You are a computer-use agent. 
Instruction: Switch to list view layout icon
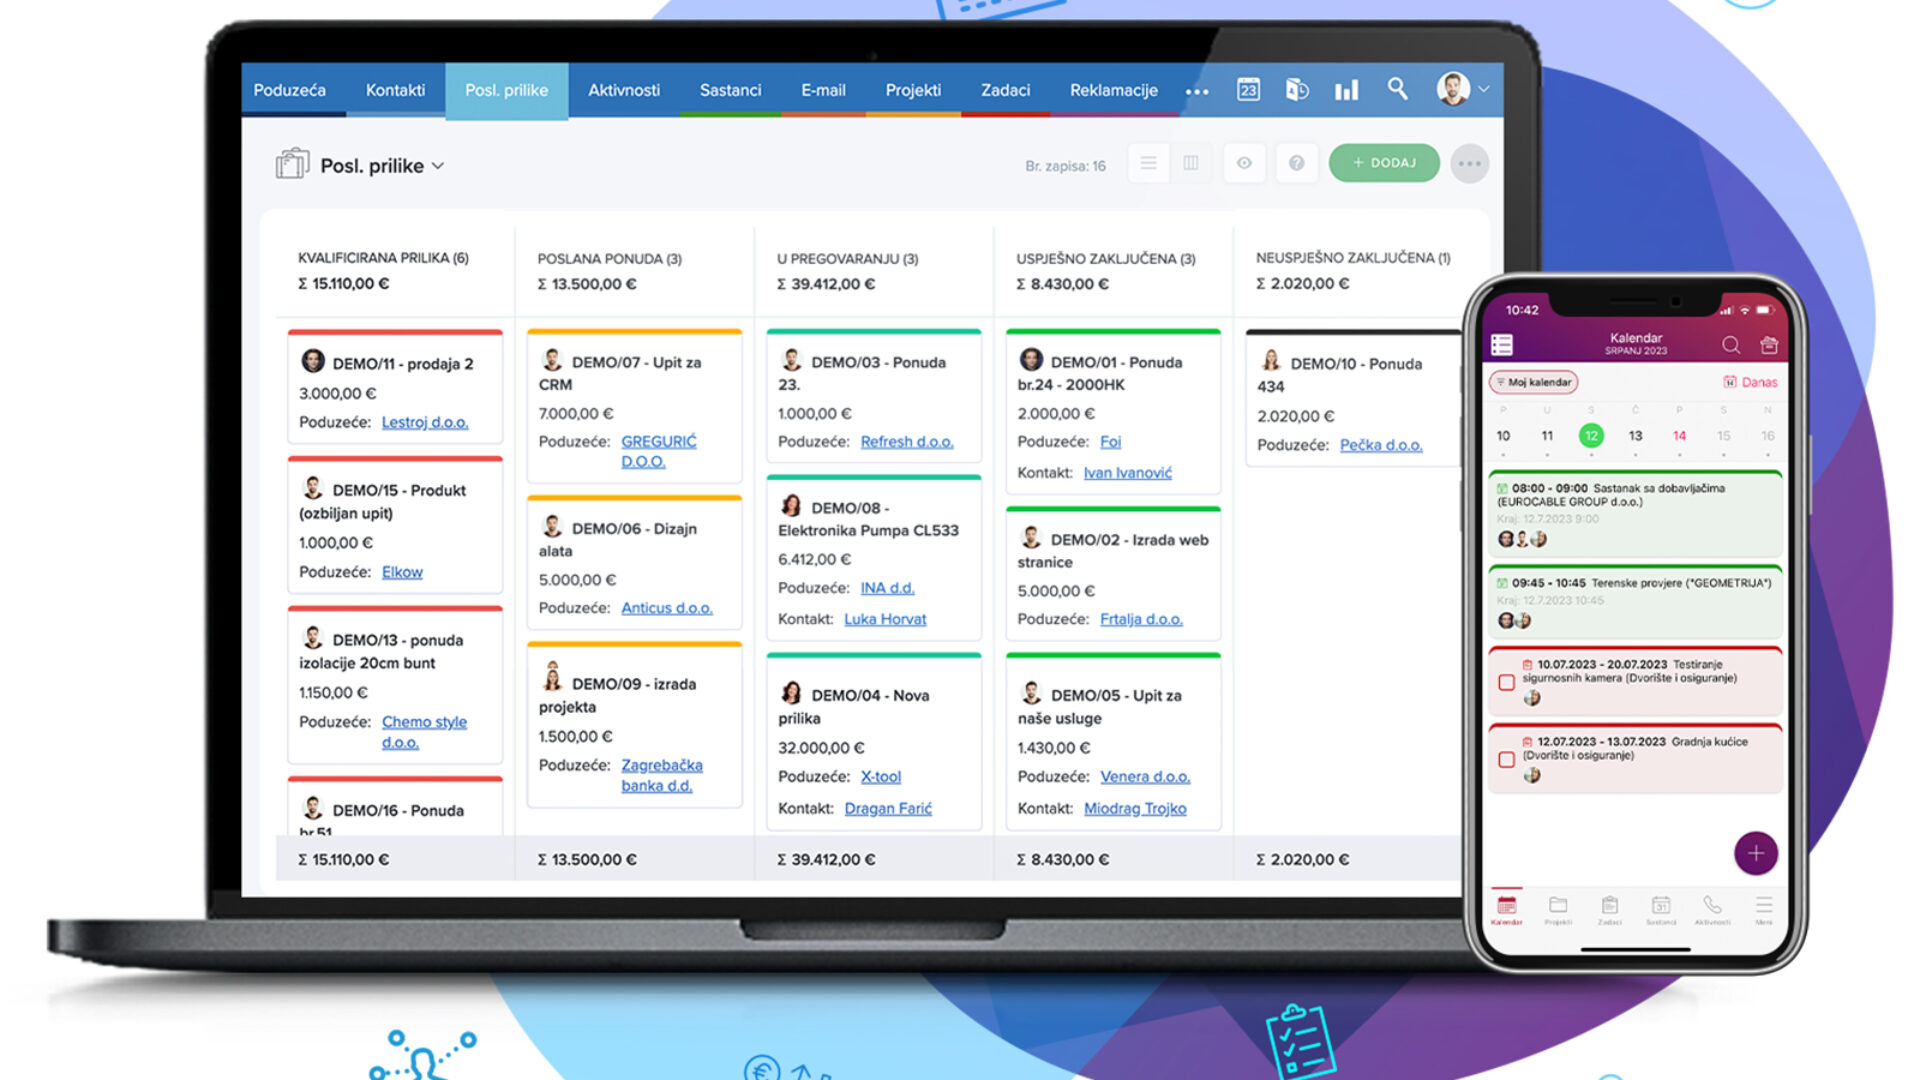(x=1148, y=163)
